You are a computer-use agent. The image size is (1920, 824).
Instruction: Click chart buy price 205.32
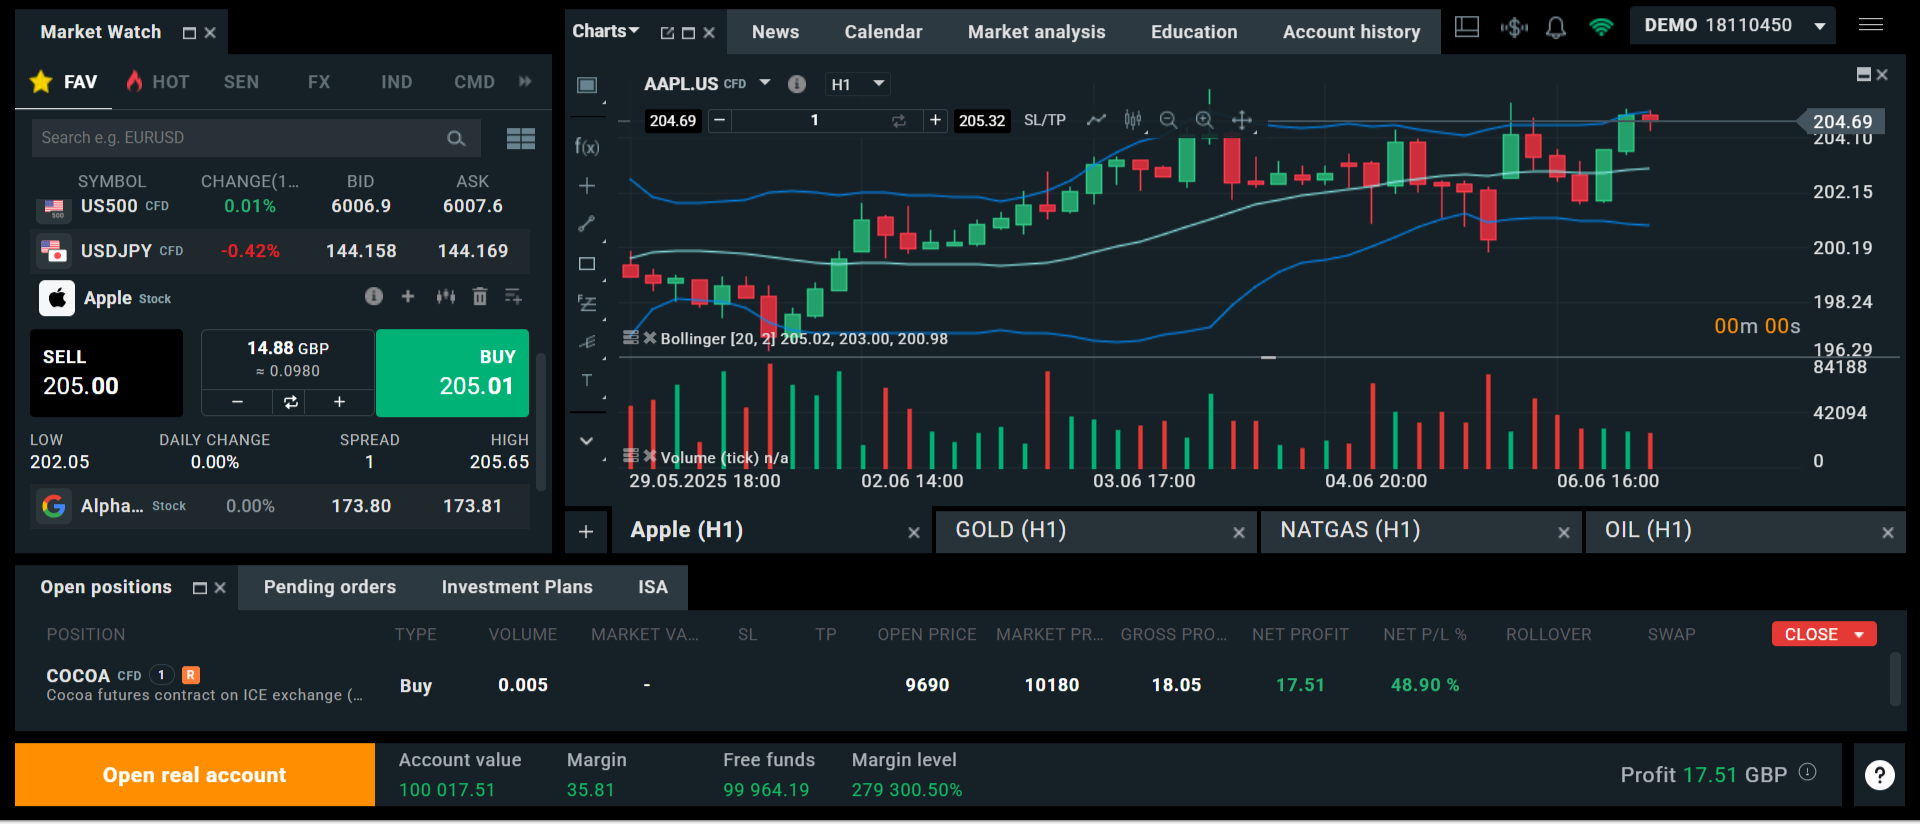(982, 121)
